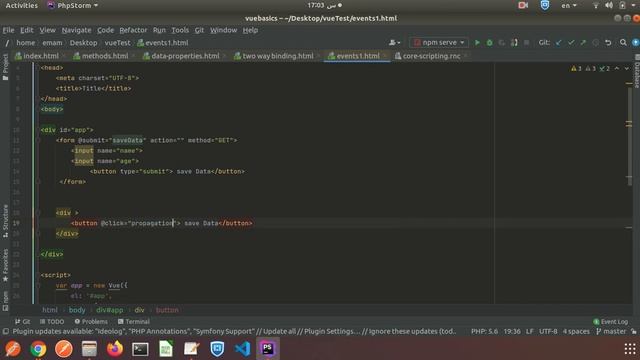Update project from Git (blue arrow)
The height and width of the screenshot is (360, 640).
[558, 42]
